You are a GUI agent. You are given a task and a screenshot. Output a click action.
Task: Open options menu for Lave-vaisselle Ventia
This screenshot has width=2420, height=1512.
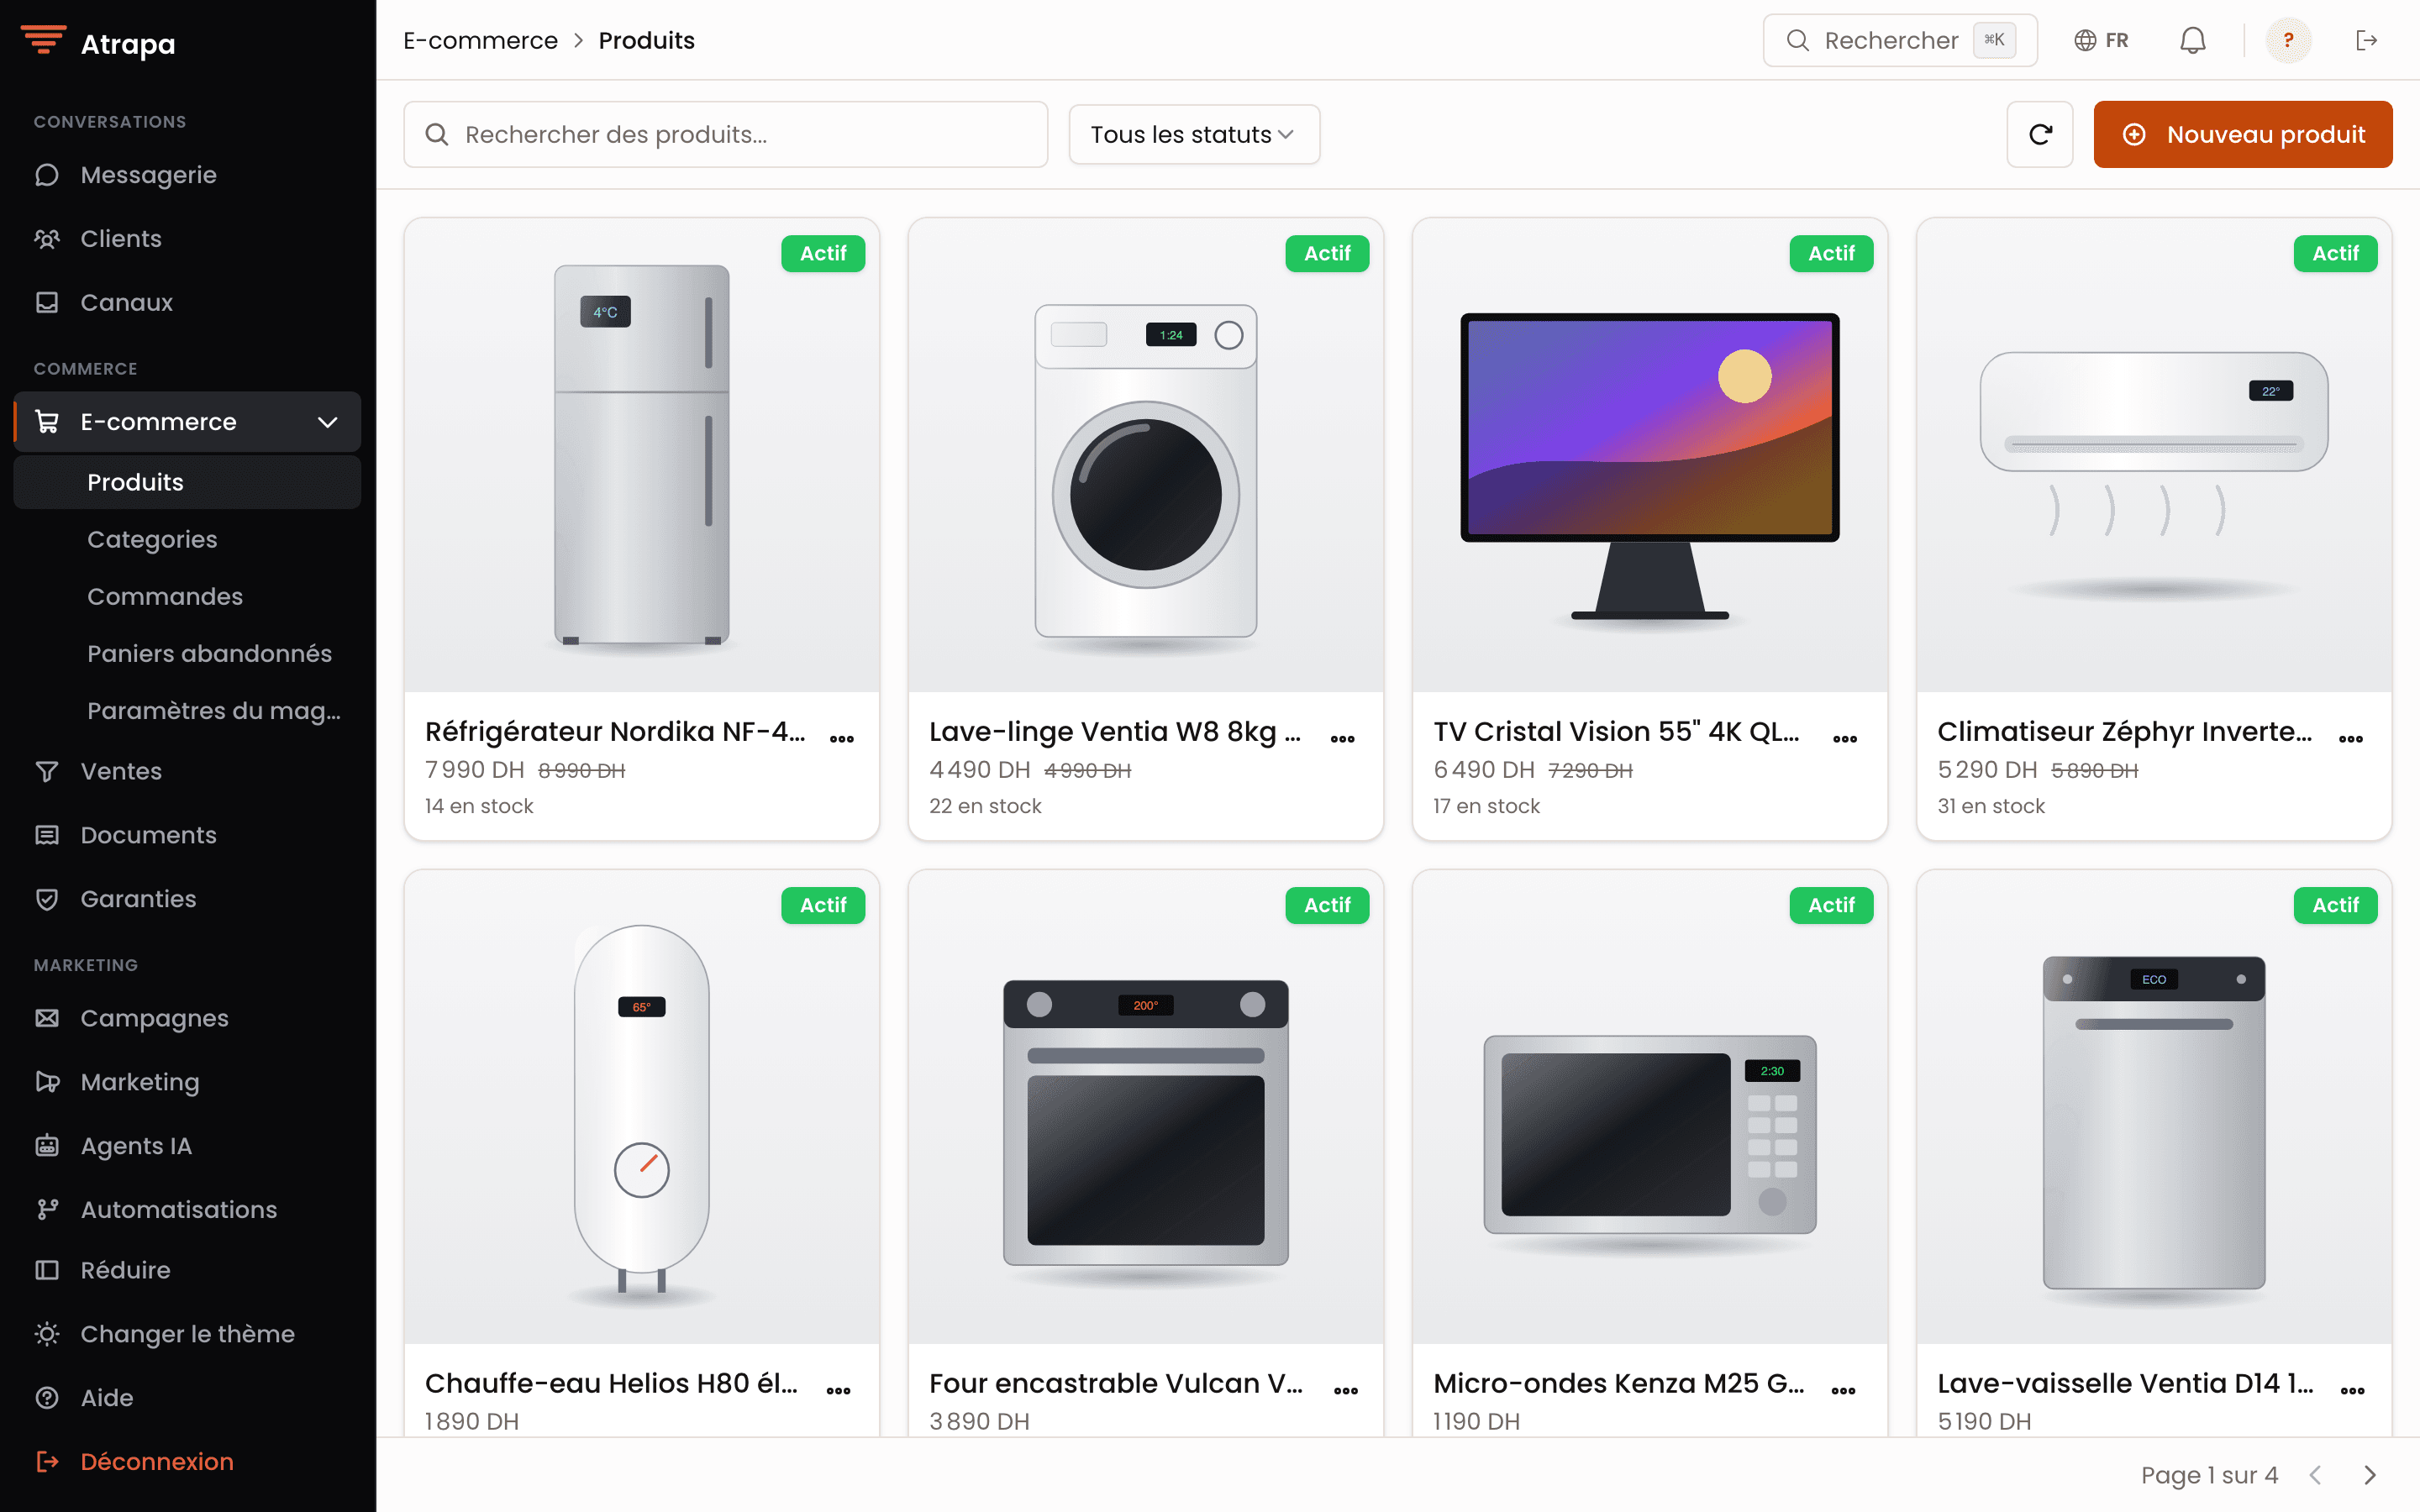point(2353,1391)
